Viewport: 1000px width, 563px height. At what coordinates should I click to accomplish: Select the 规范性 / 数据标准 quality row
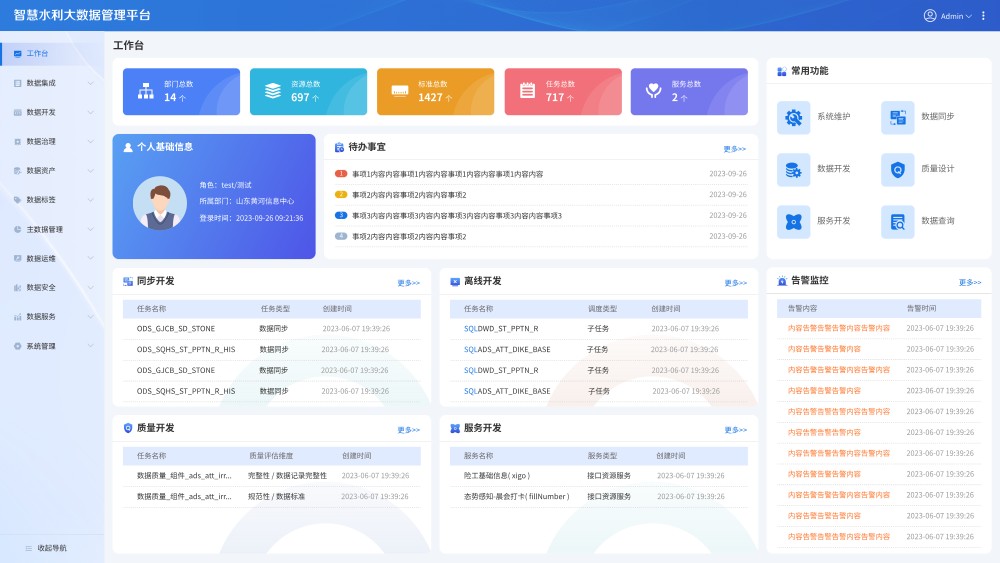click(272, 496)
